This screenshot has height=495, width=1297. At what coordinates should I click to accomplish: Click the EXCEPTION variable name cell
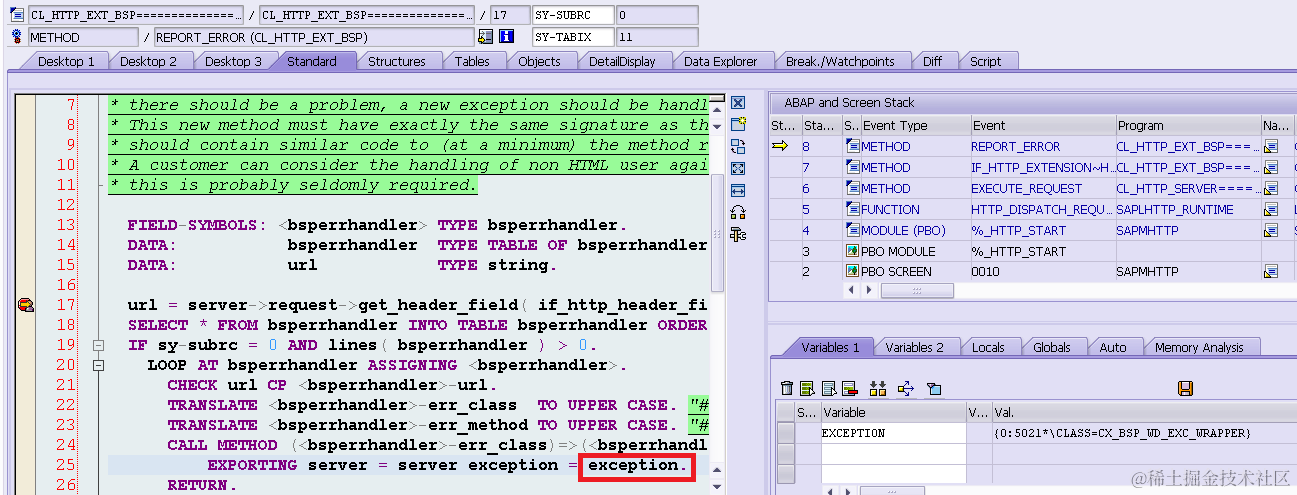point(893,433)
